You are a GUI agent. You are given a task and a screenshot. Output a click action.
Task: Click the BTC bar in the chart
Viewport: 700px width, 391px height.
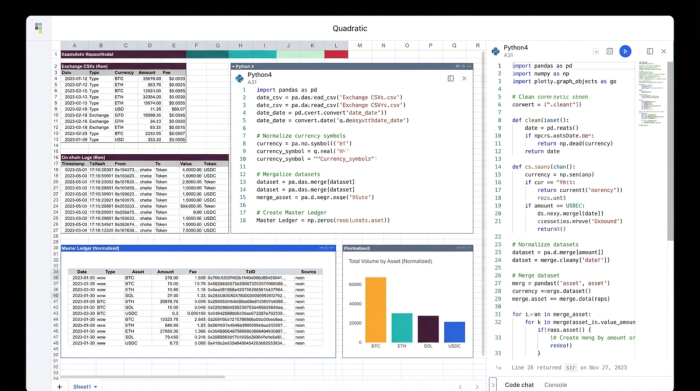point(375,310)
